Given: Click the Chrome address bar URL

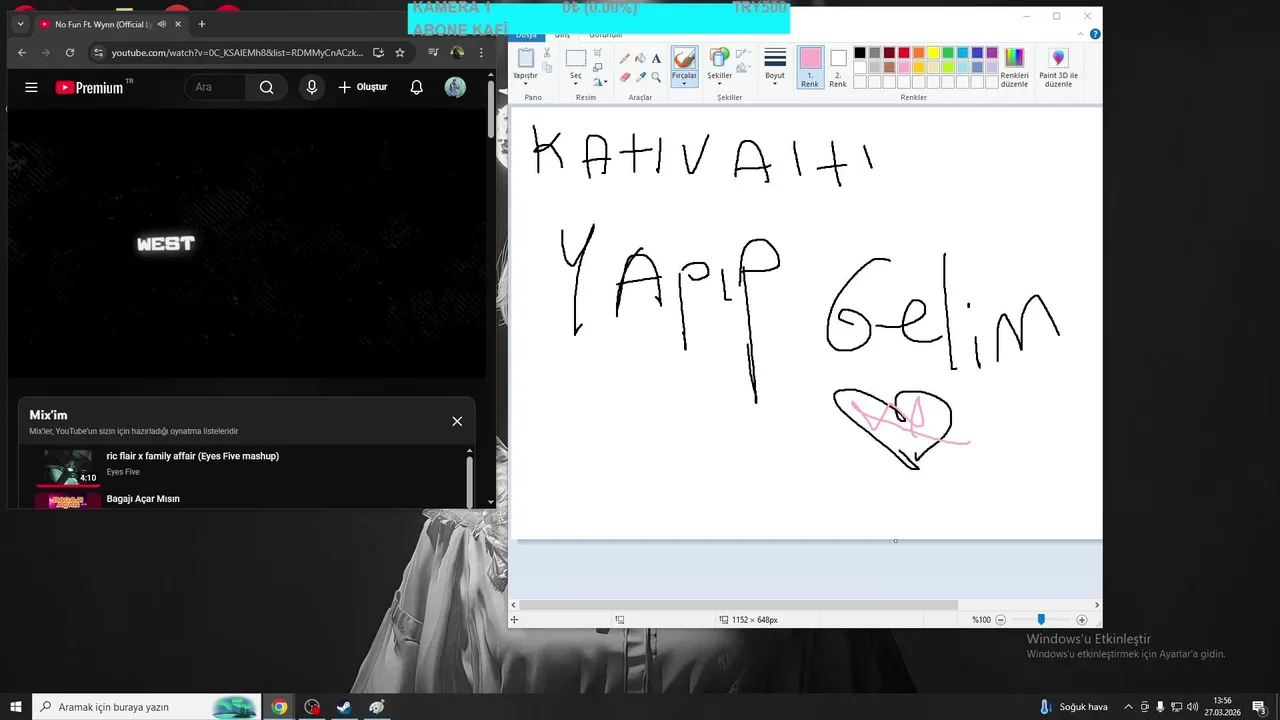Looking at the screenshot, I should click(237, 52).
